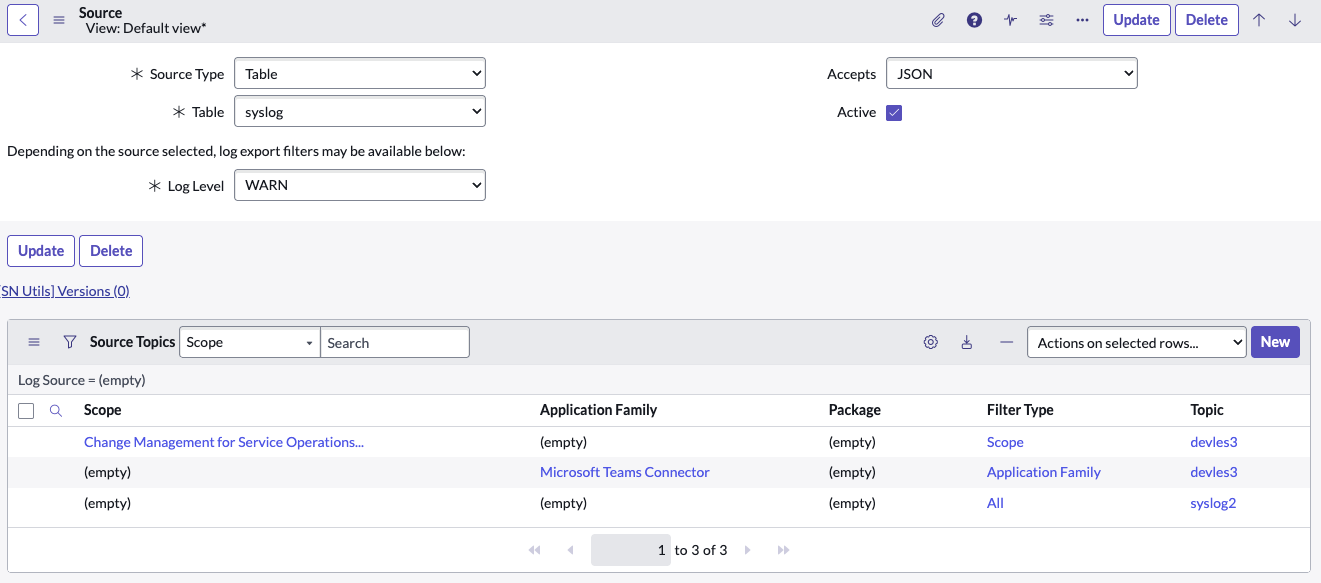
Task: Go to the next page of results
Action: click(747, 550)
